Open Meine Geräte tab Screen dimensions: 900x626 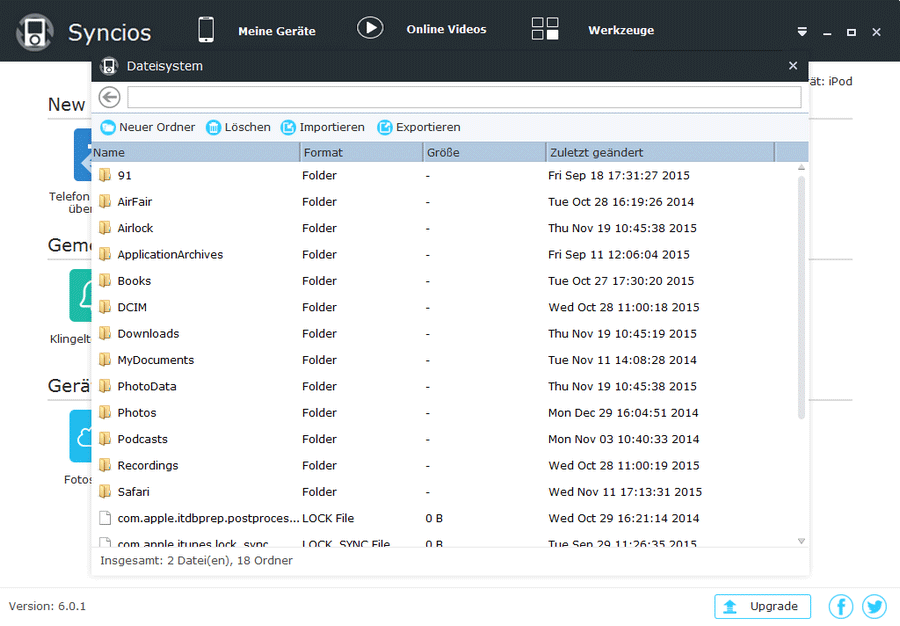[x=277, y=31]
